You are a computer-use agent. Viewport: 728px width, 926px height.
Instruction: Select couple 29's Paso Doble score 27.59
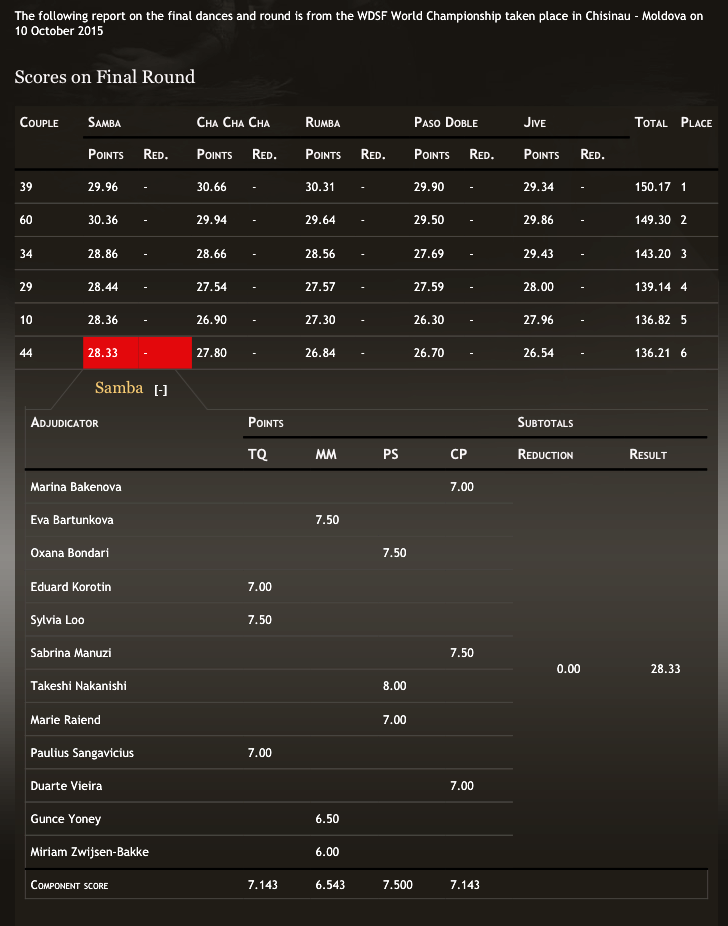[x=429, y=287]
